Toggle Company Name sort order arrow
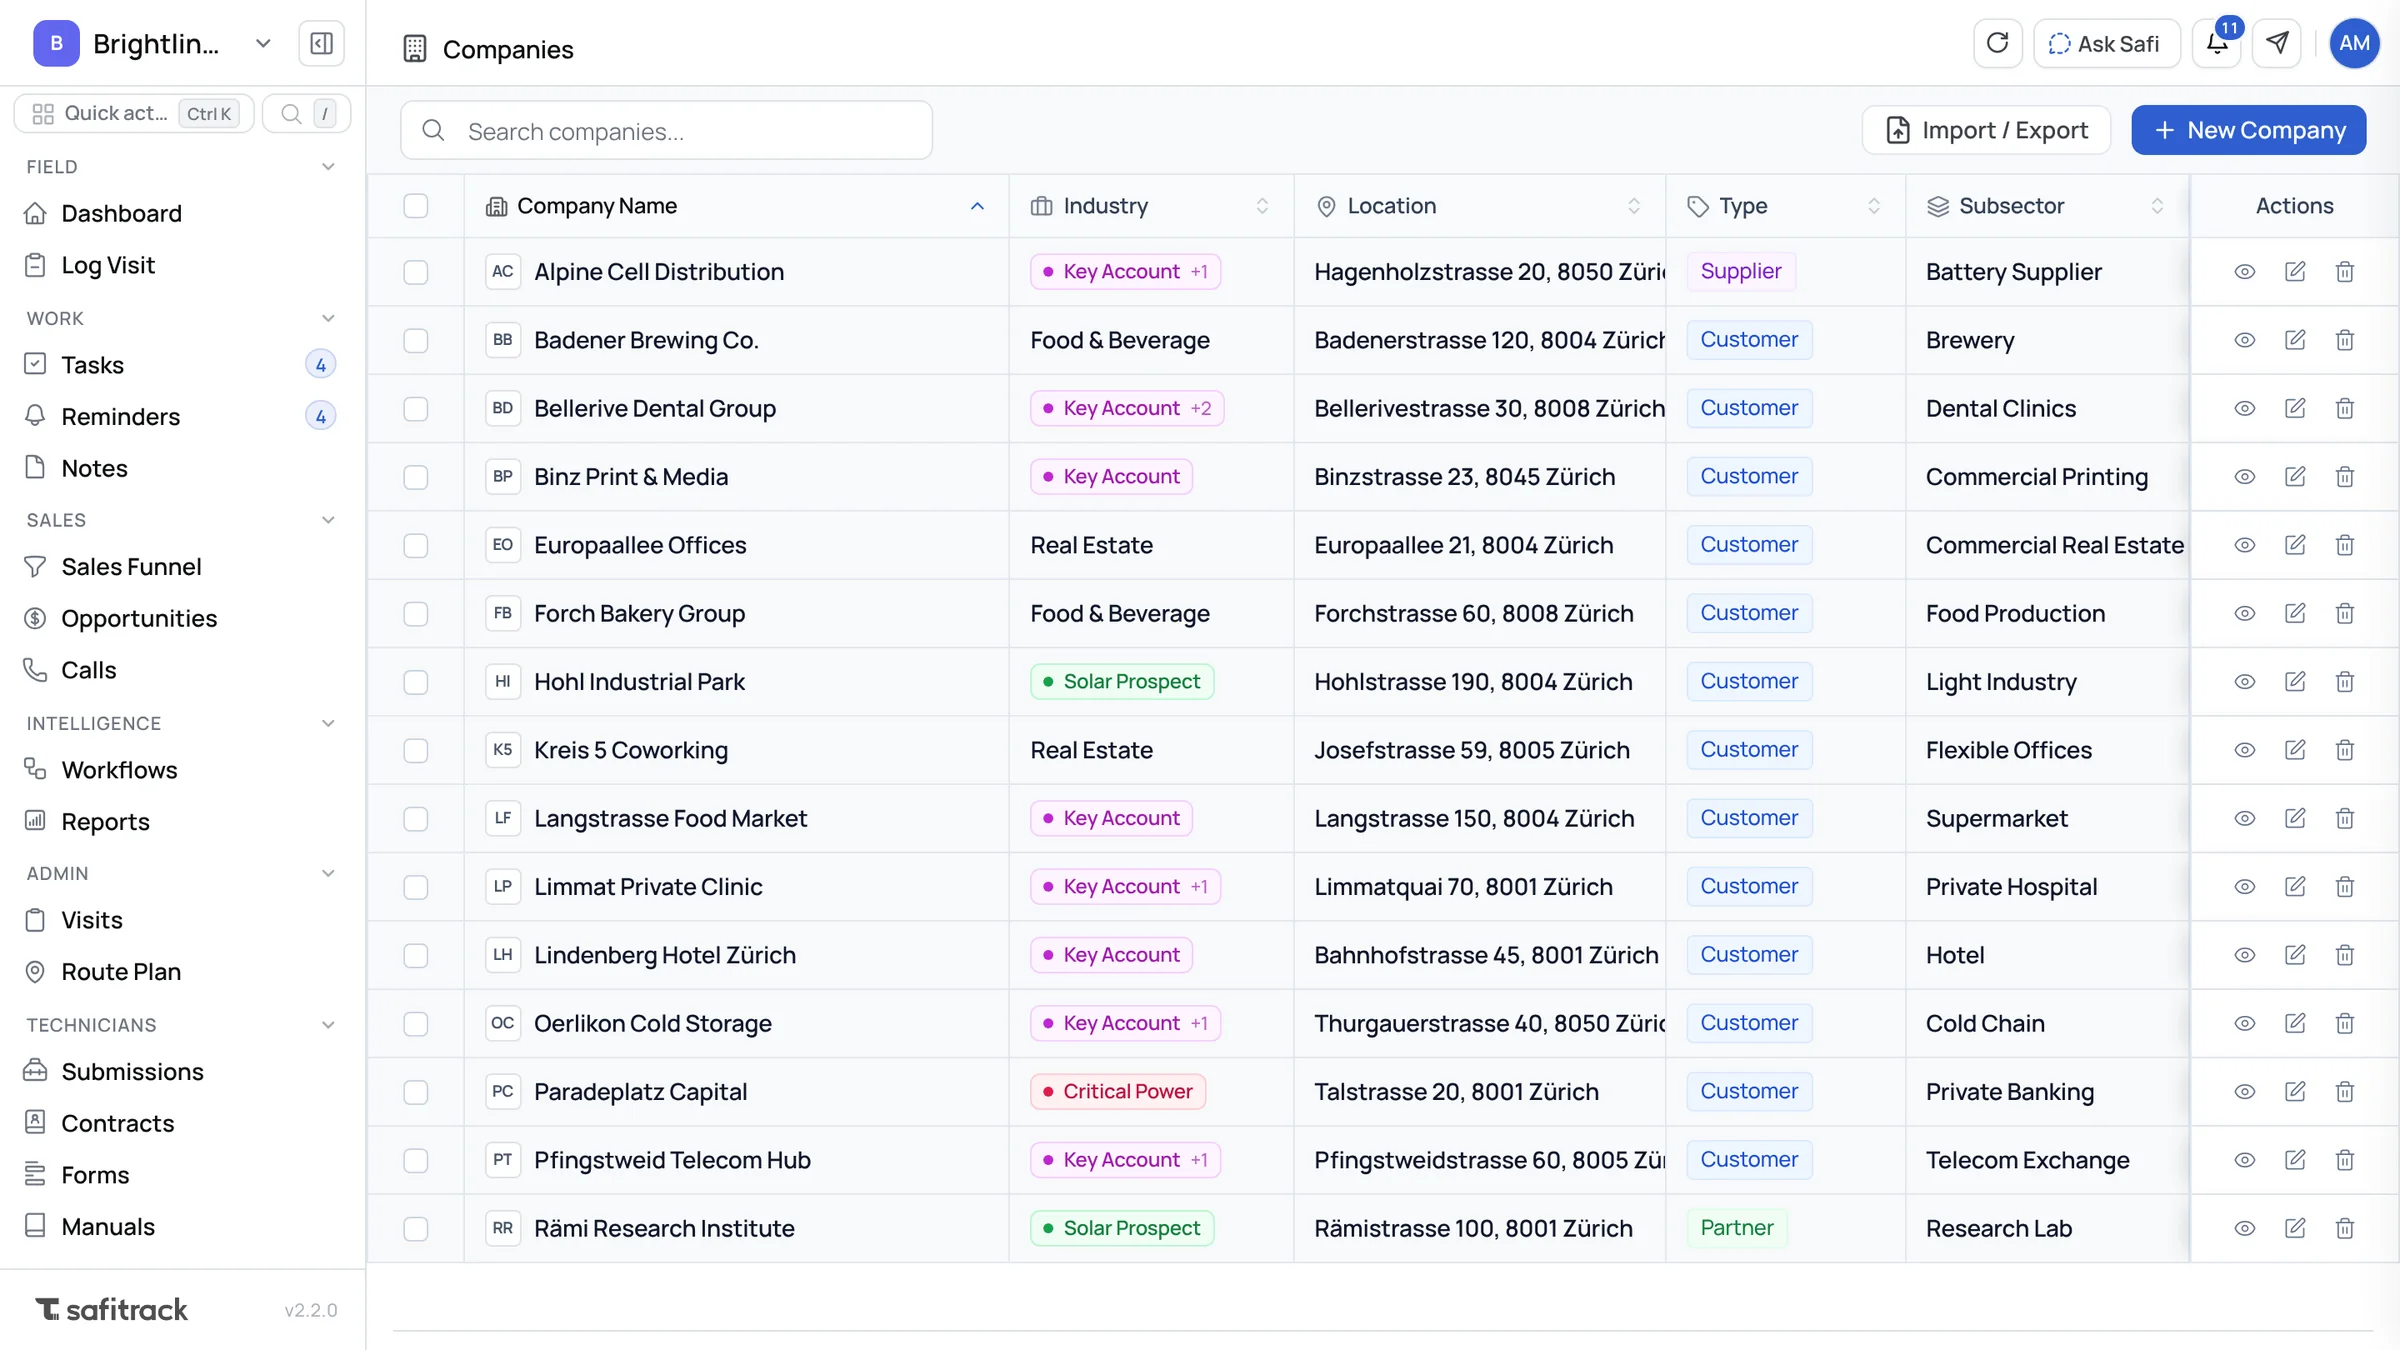 coord(977,206)
